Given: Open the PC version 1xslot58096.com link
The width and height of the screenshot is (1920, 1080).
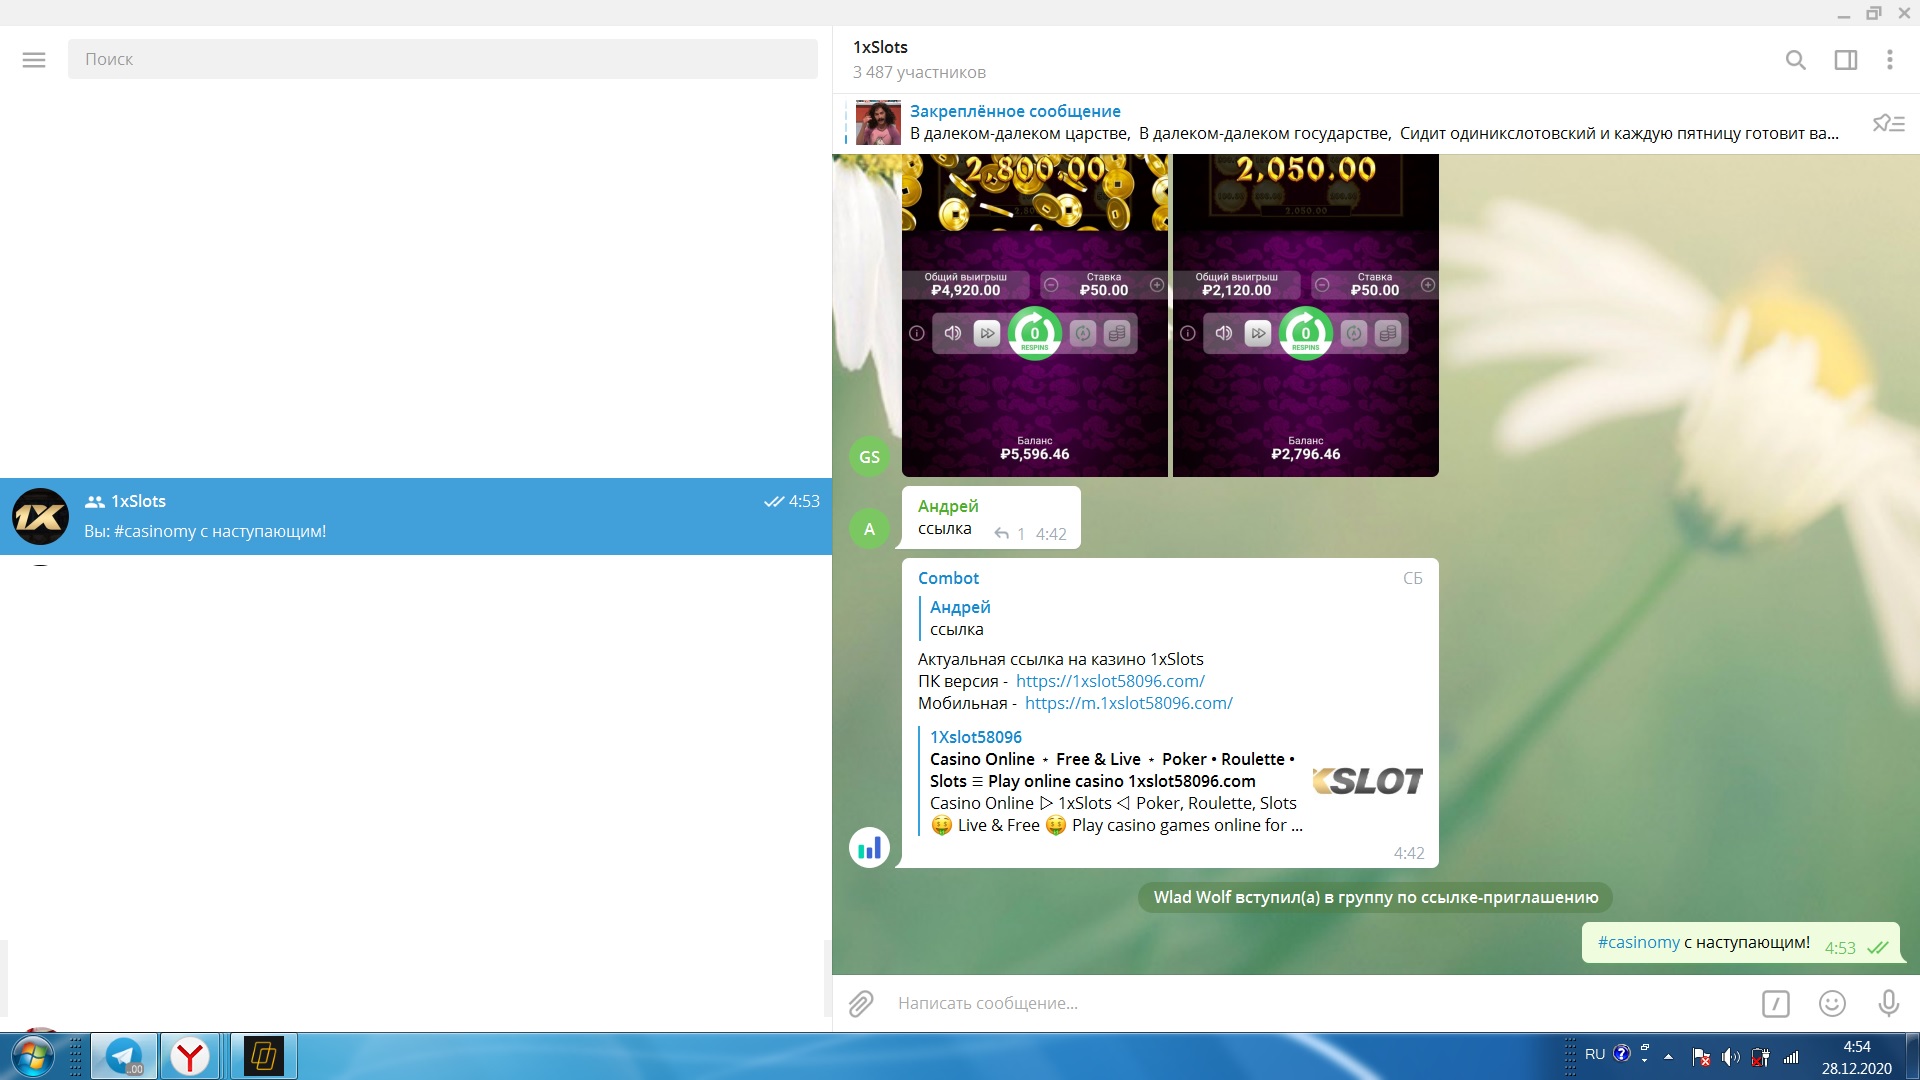Looking at the screenshot, I should click(x=1110, y=681).
